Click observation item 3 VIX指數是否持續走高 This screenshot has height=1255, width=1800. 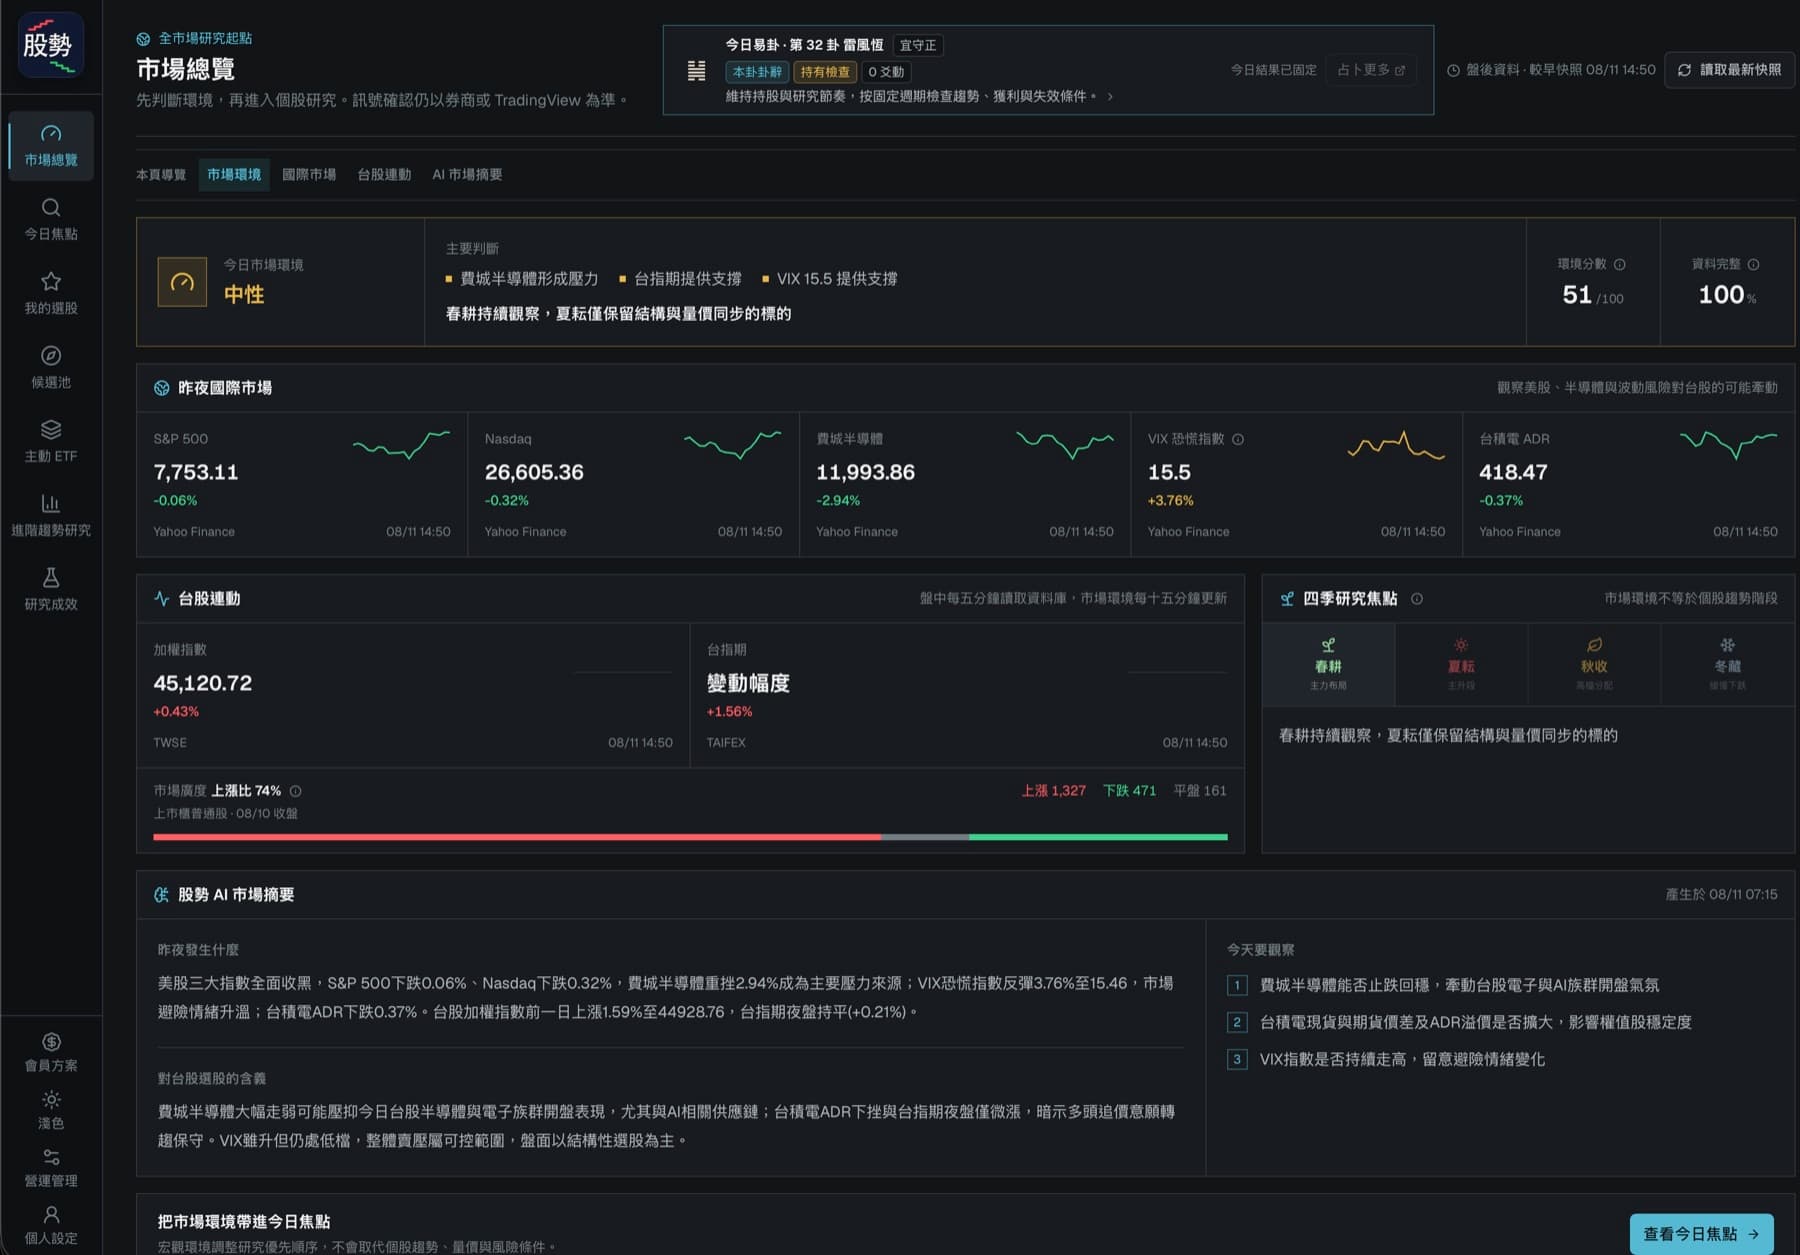1386,1059
